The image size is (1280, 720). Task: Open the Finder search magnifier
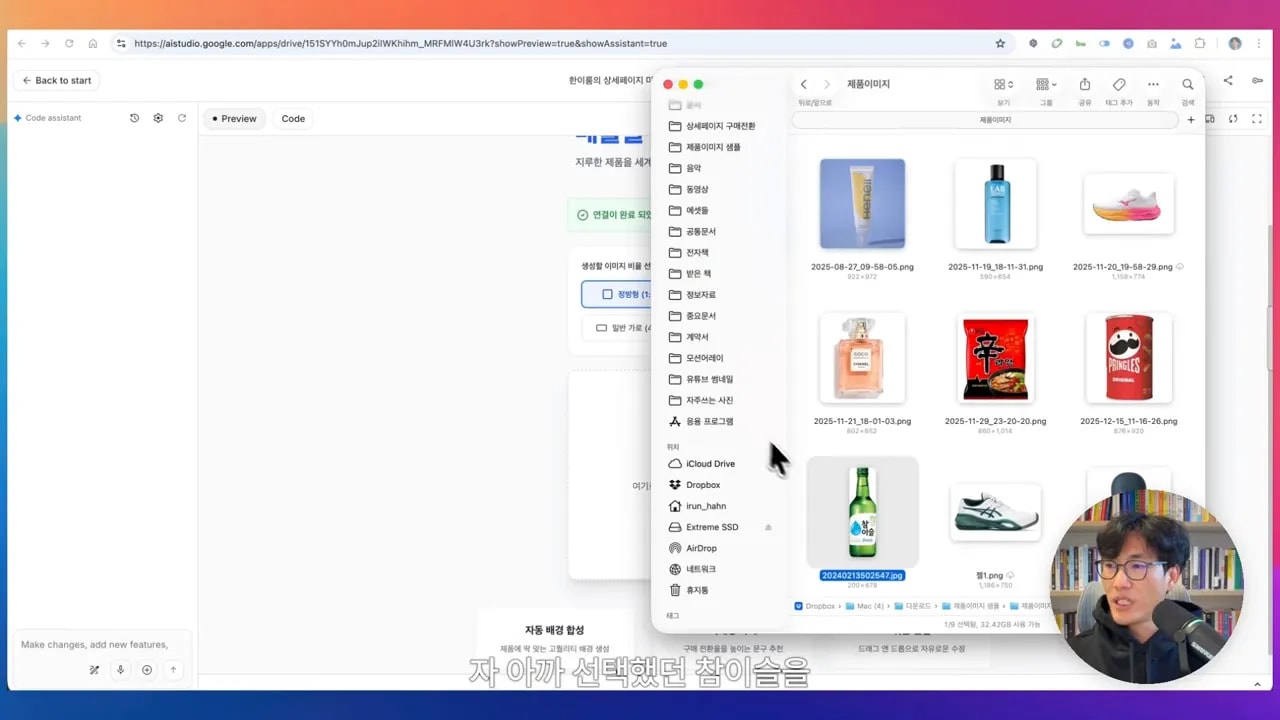[1188, 85]
